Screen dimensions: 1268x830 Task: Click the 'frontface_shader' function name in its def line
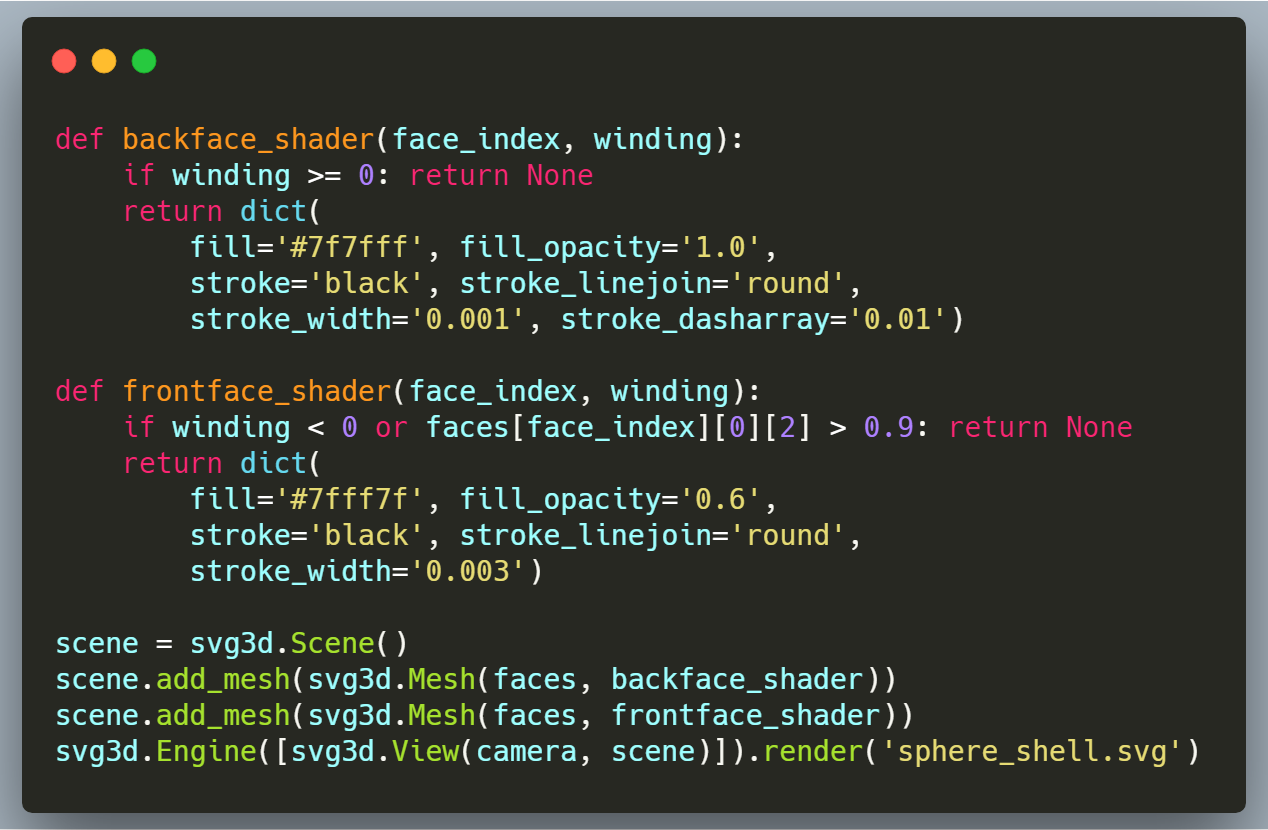(257, 391)
